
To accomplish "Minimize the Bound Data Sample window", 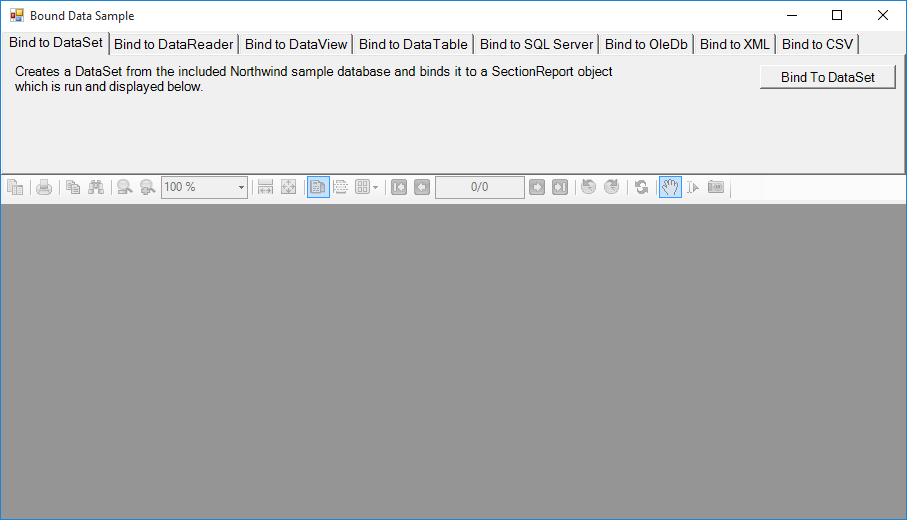I will click(x=792, y=16).
